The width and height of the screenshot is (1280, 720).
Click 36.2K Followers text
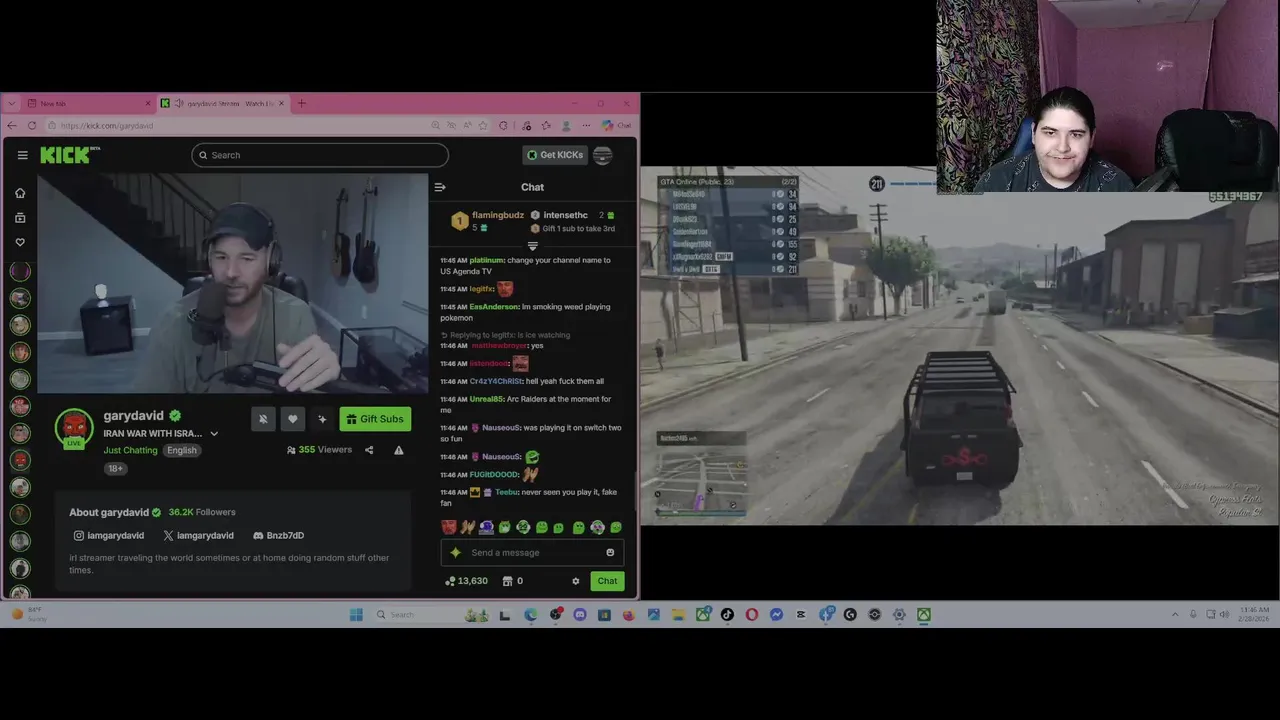pos(202,512)
